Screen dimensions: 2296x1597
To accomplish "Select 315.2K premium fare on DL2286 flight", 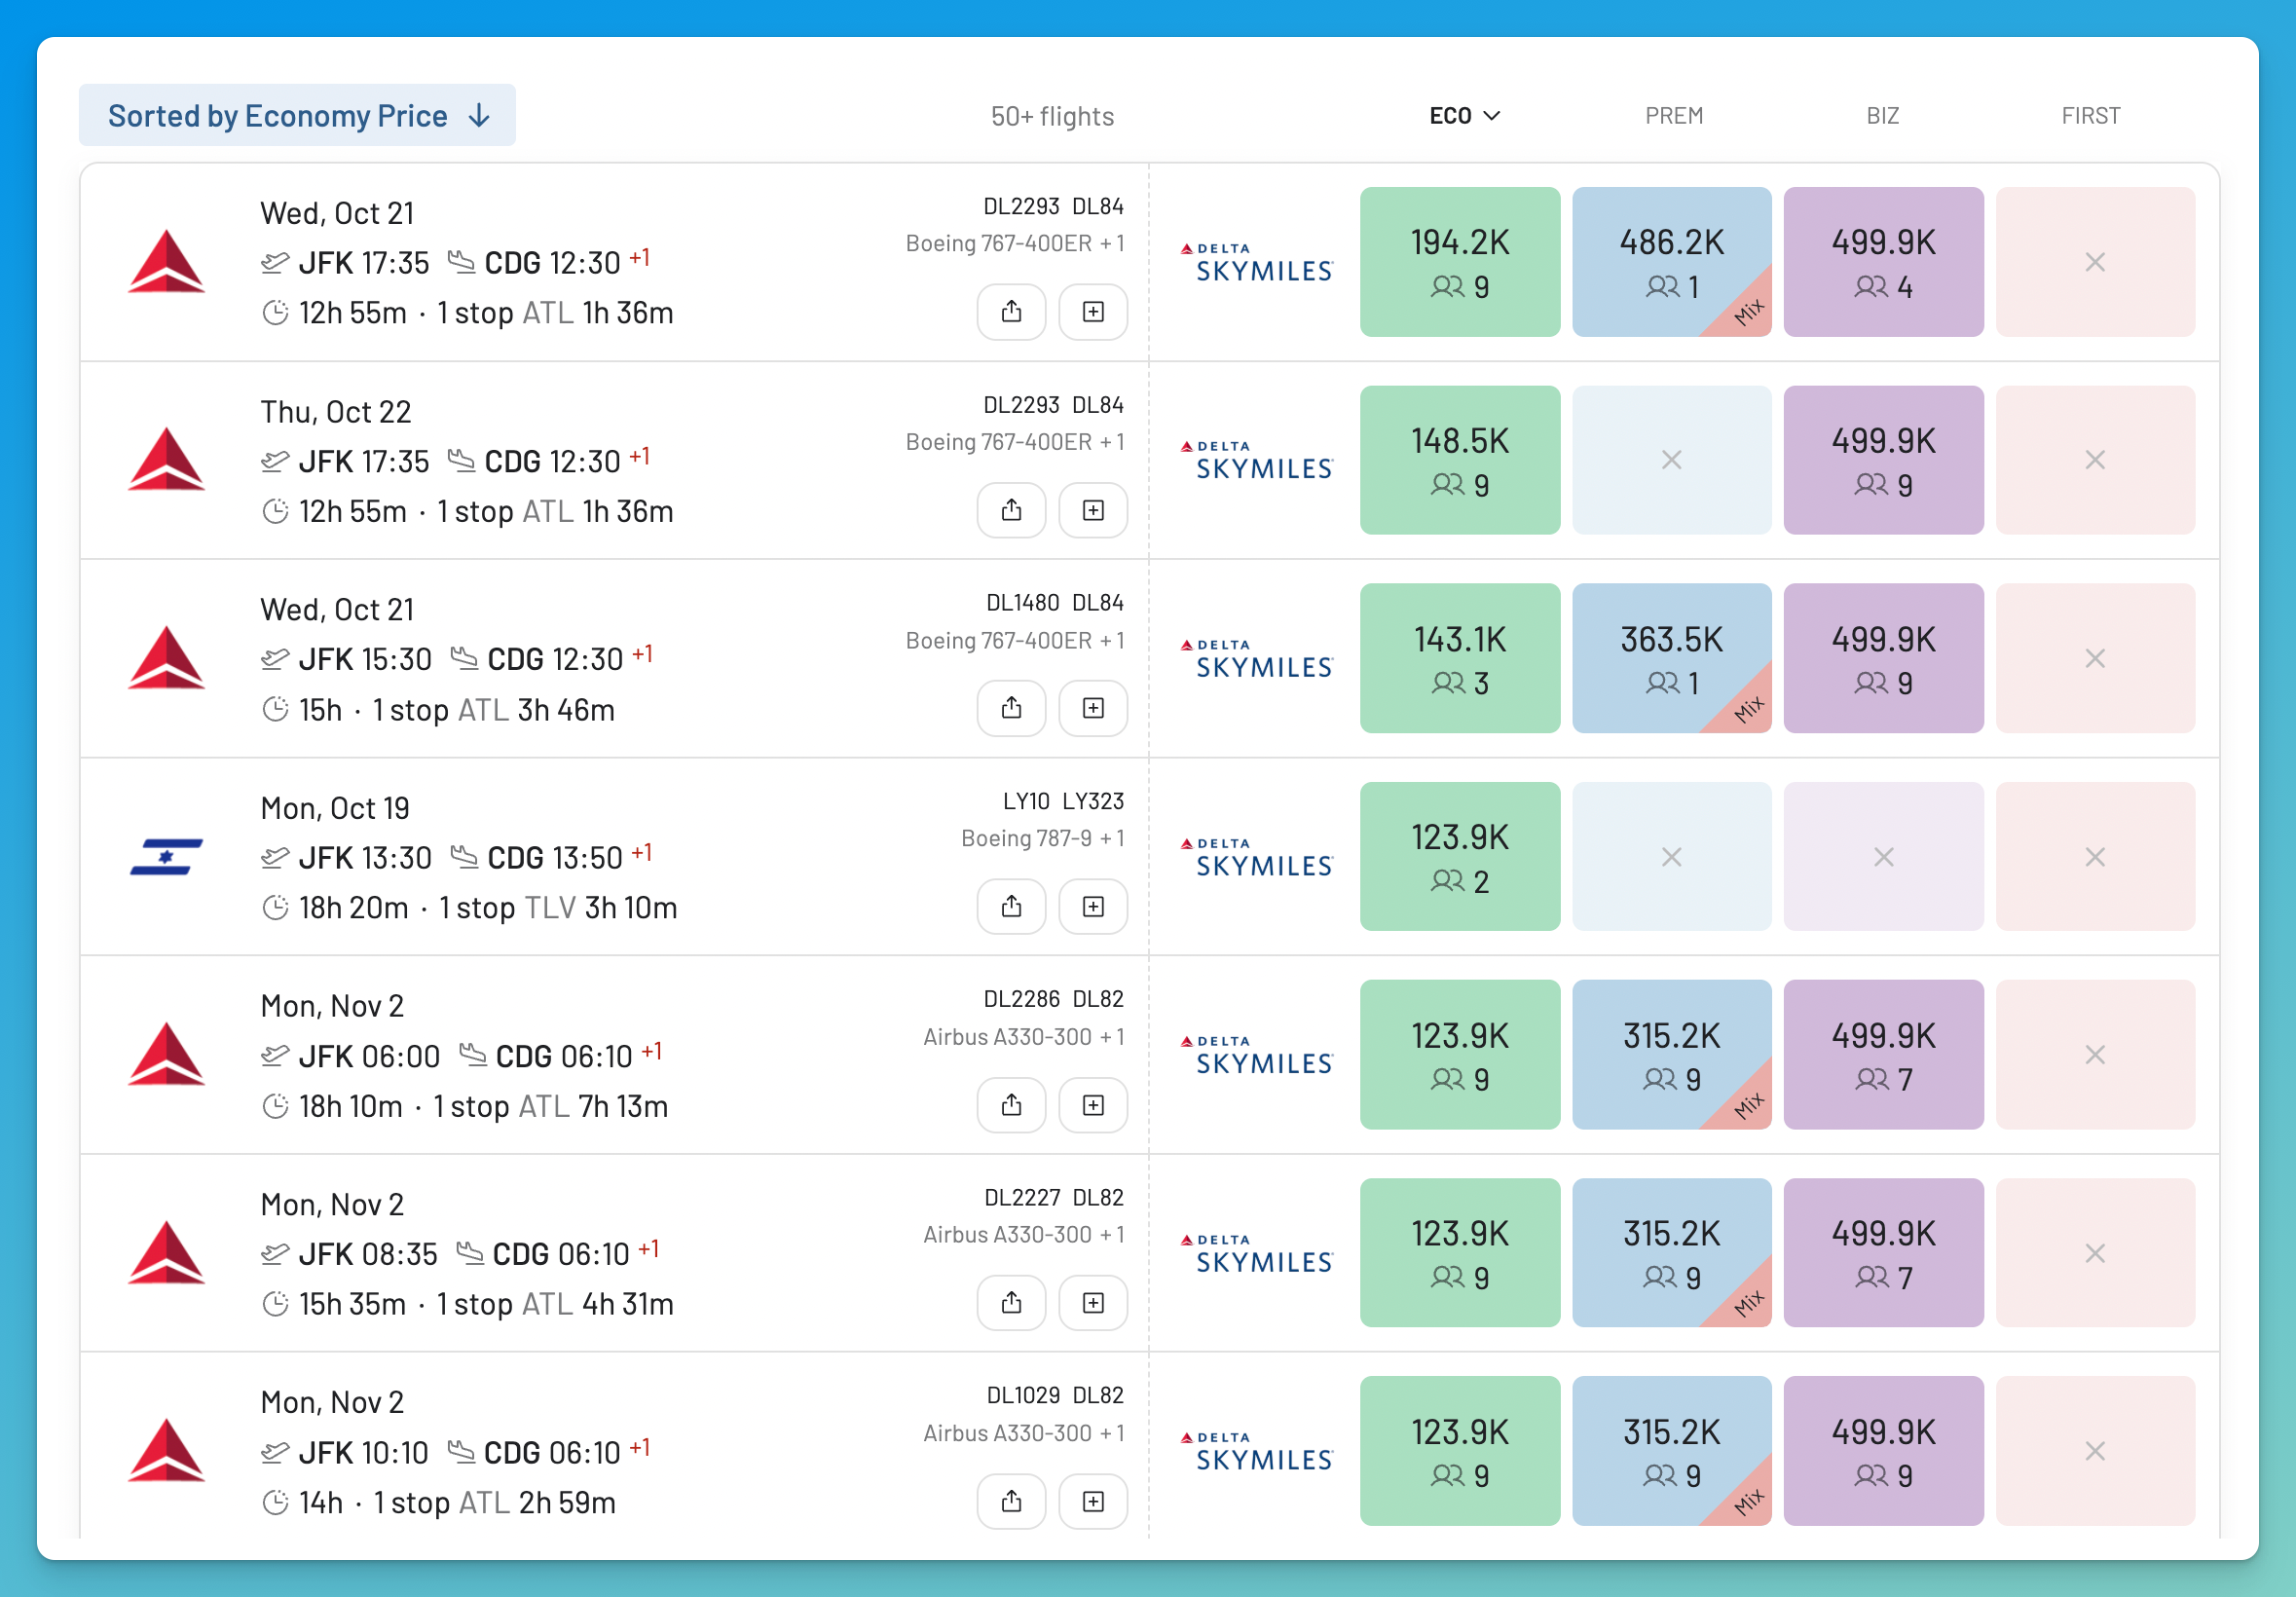I will [1671, 1055].
